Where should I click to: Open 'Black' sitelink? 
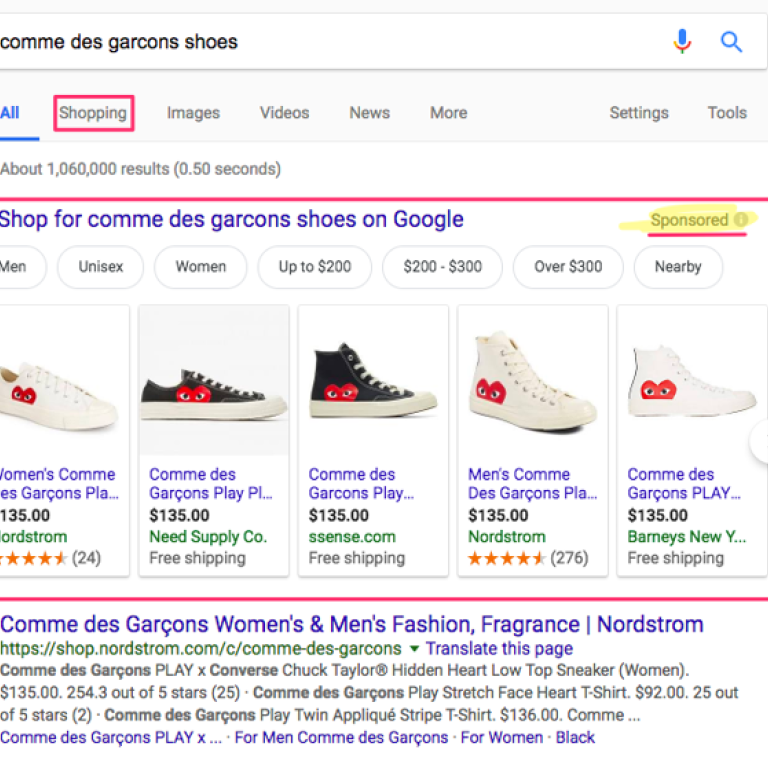[x=575, y=737]
